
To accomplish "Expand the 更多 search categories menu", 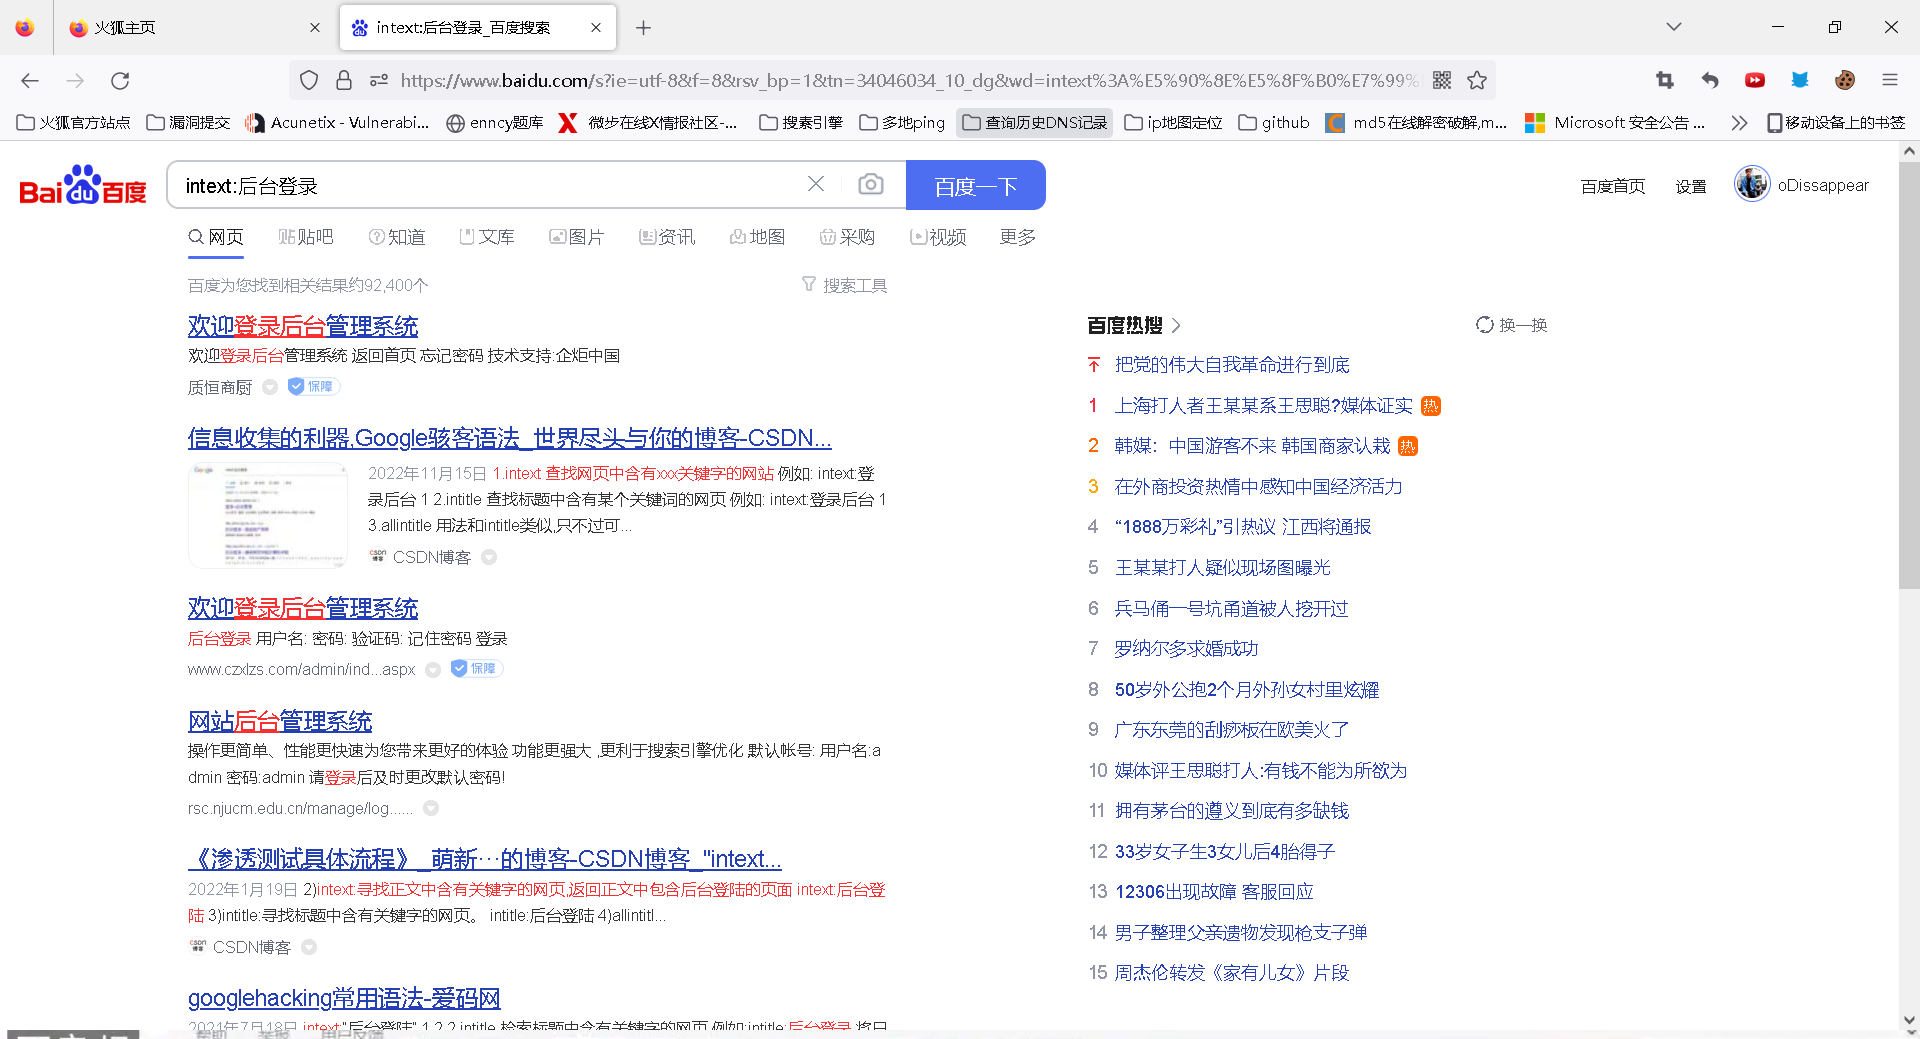I will click(x=1016, y=237).
